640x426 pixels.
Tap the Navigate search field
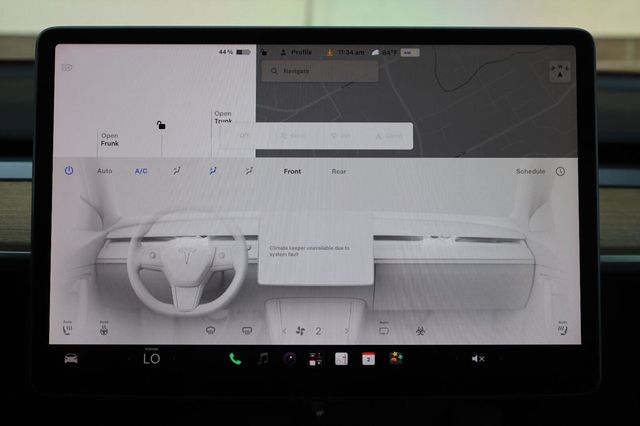click(320, 71)
